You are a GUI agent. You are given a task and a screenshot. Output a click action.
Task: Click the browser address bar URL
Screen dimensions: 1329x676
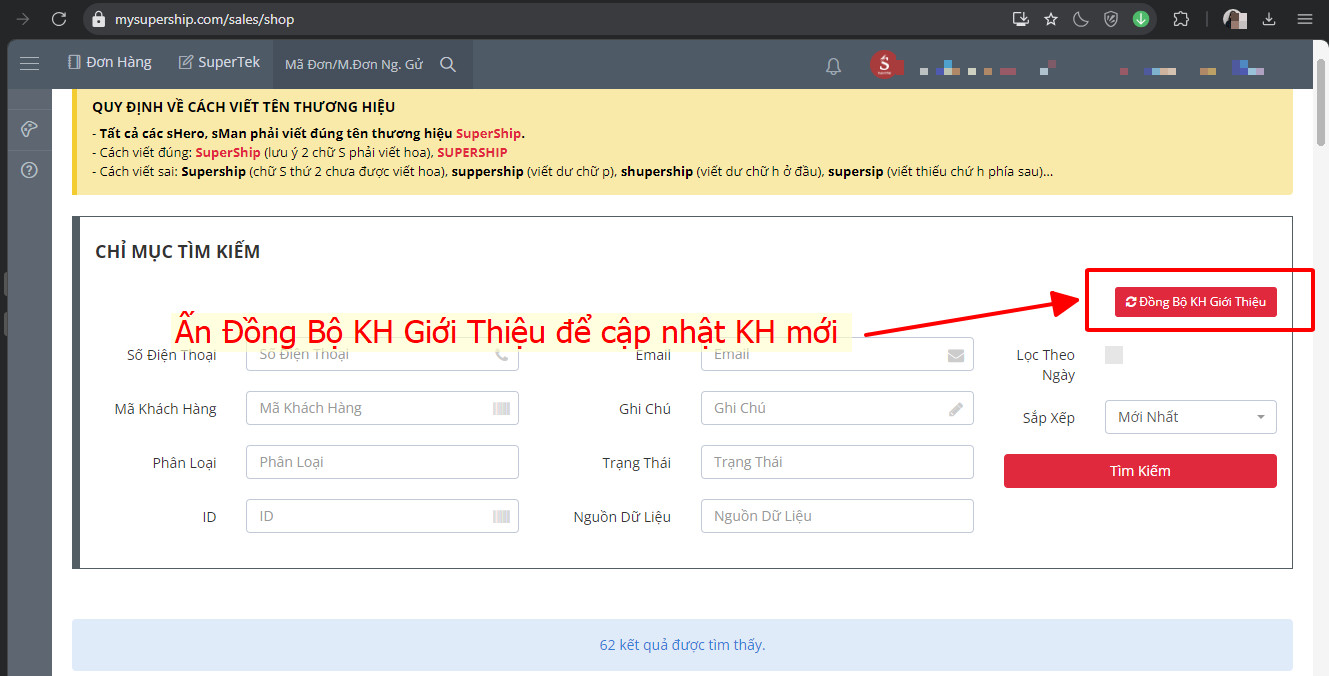click(x=205, y=19)
